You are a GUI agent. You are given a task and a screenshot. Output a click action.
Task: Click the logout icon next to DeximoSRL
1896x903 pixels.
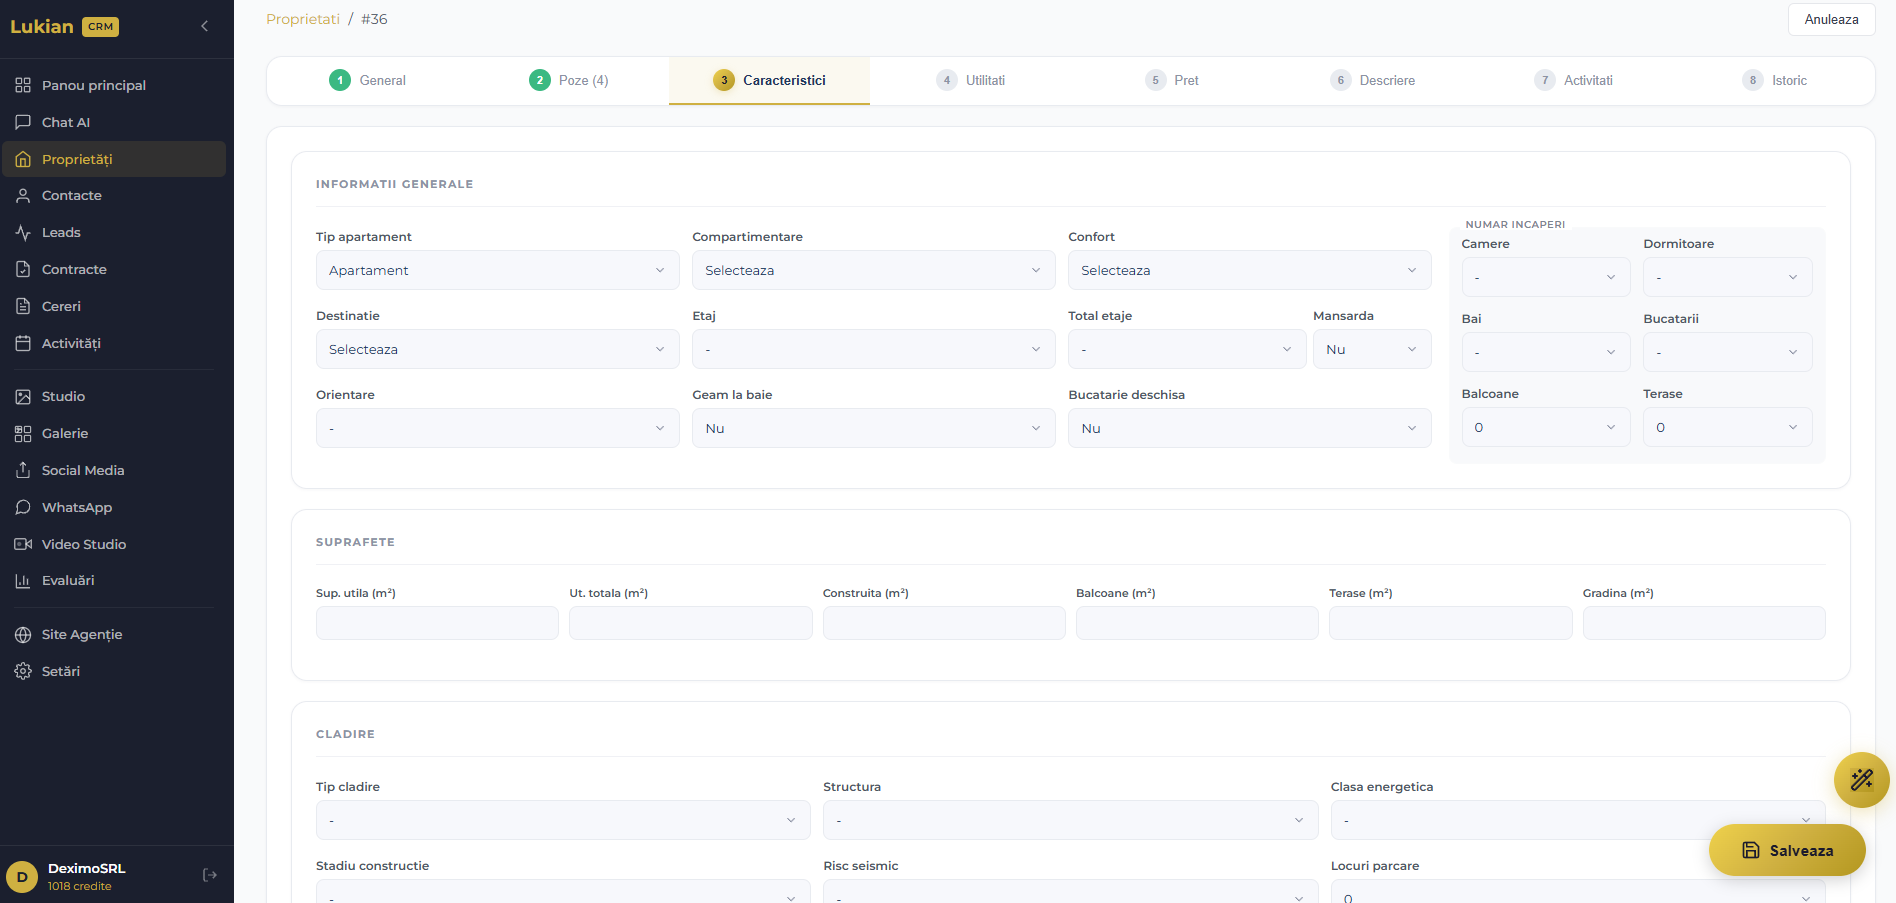pyautogui.click(x=210, y=875)
